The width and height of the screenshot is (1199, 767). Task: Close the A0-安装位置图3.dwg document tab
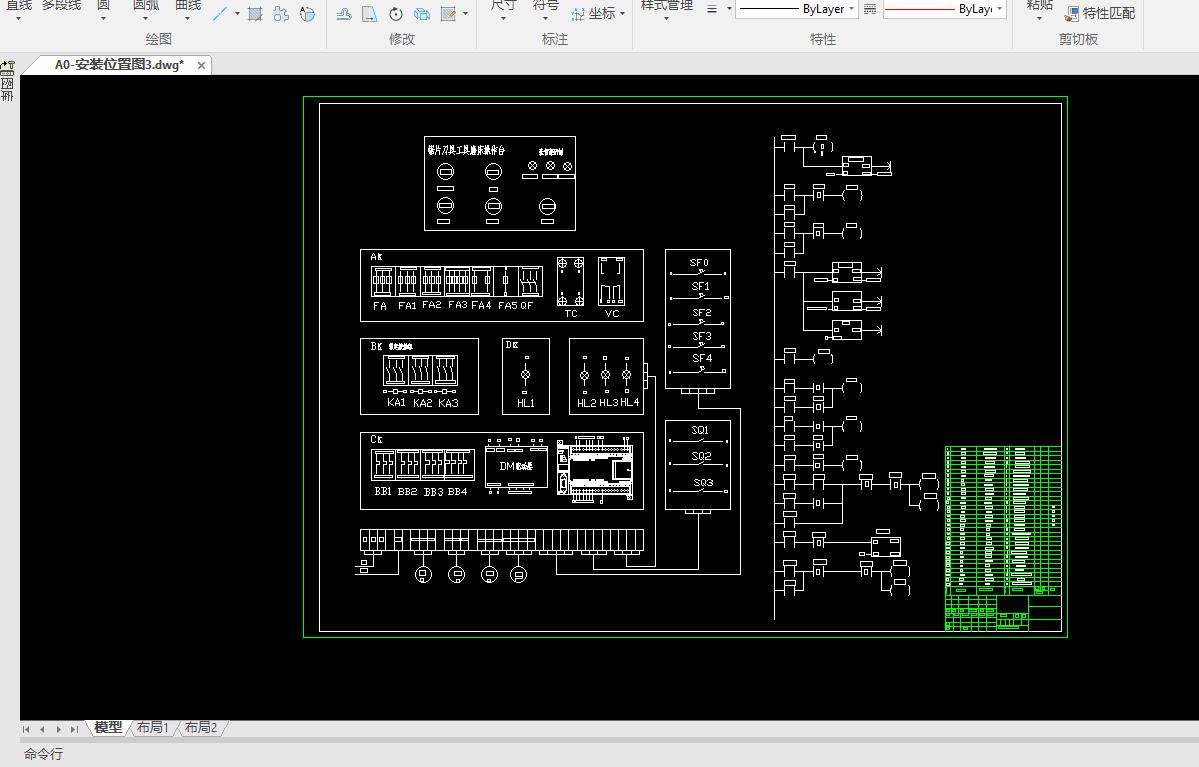tap(201, 65)
